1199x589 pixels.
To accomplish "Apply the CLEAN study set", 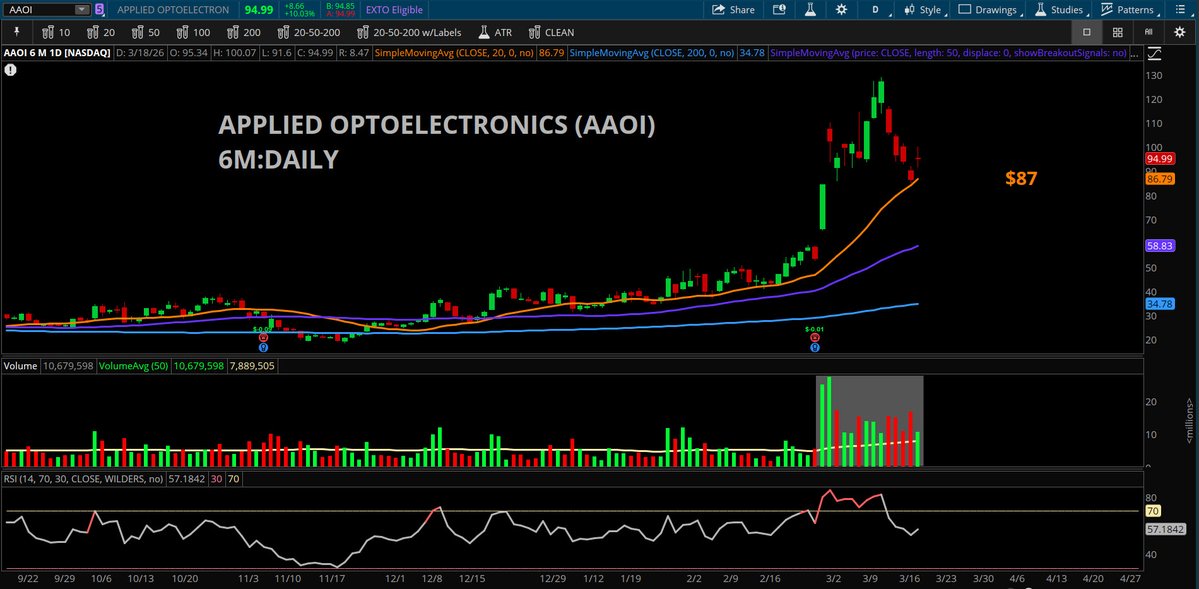I will click(x=551, y=32).
